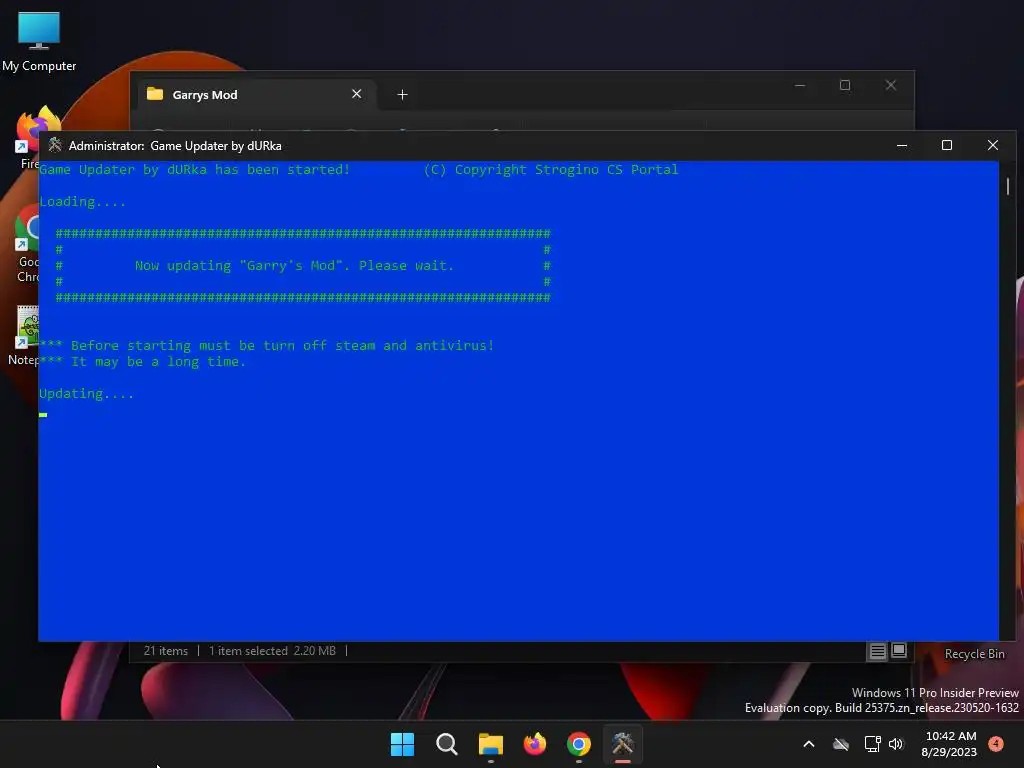The height and width of the screenshot is (768, 1024).
Task: Open the Recycle Bin desktop shortcut
Action: tap(974, 654)
